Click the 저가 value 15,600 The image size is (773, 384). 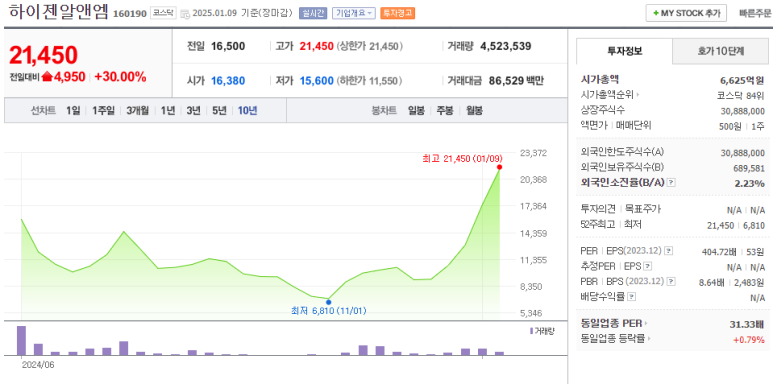(316, 81)
